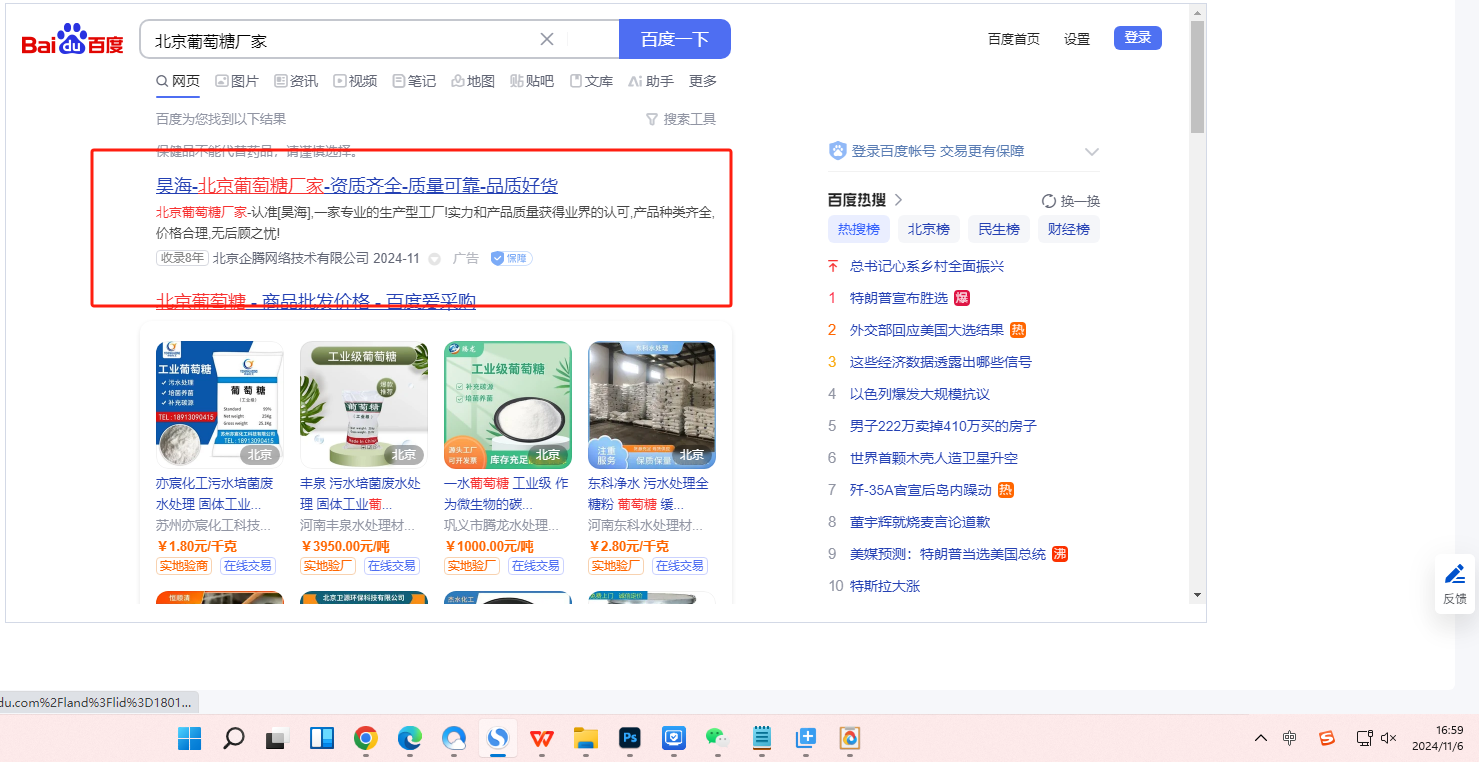Clear the search box with X icon
Screen dimensions: 1479x762
(547, 39)
